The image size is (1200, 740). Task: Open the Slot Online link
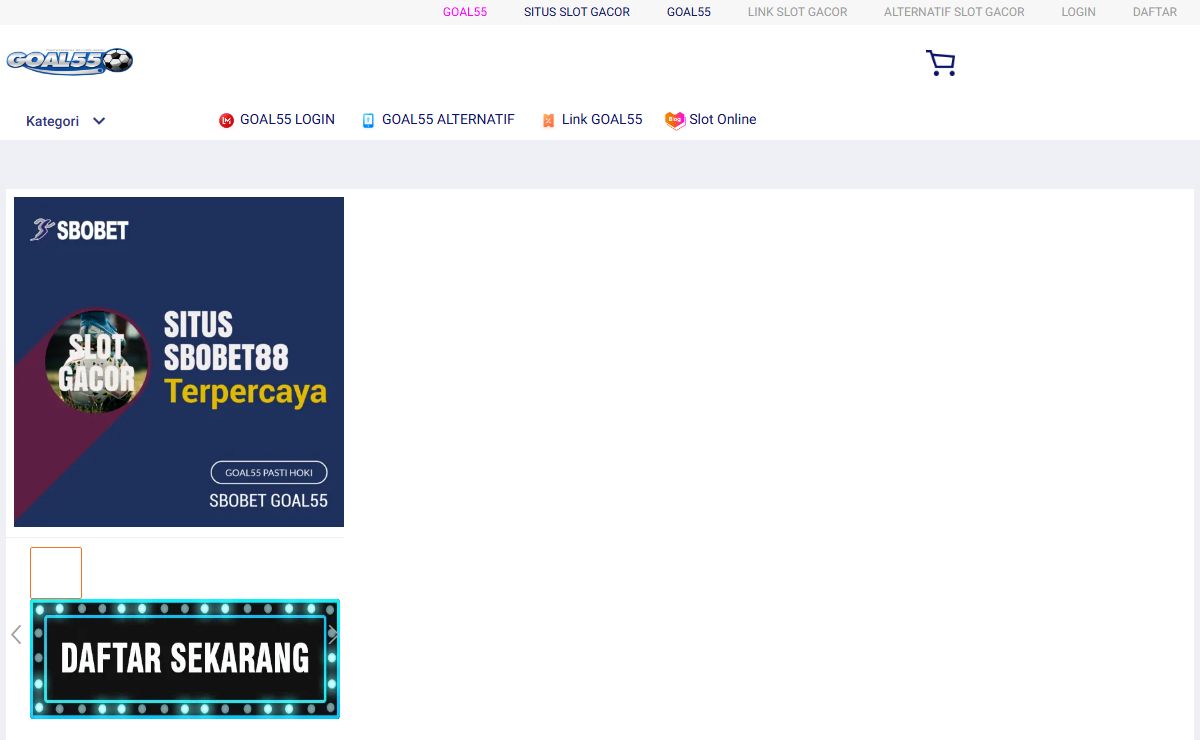pos(722,119)
